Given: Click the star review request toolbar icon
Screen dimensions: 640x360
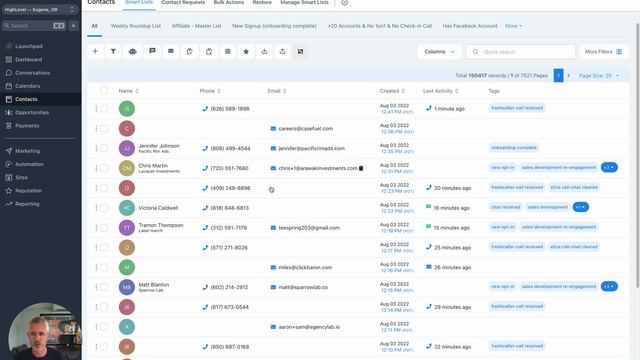Looking at the screenshot, I should pyautogui.click(x=246, y=51).
